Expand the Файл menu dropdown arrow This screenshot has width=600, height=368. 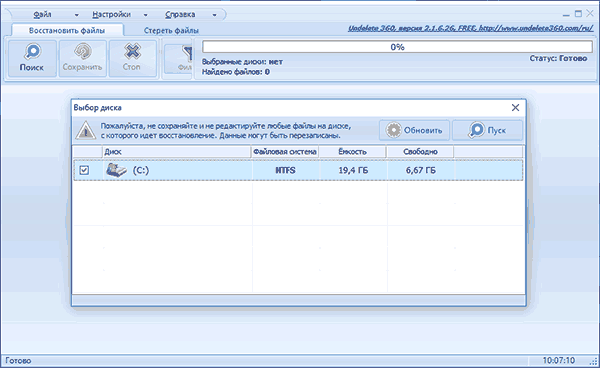[77, 15]
